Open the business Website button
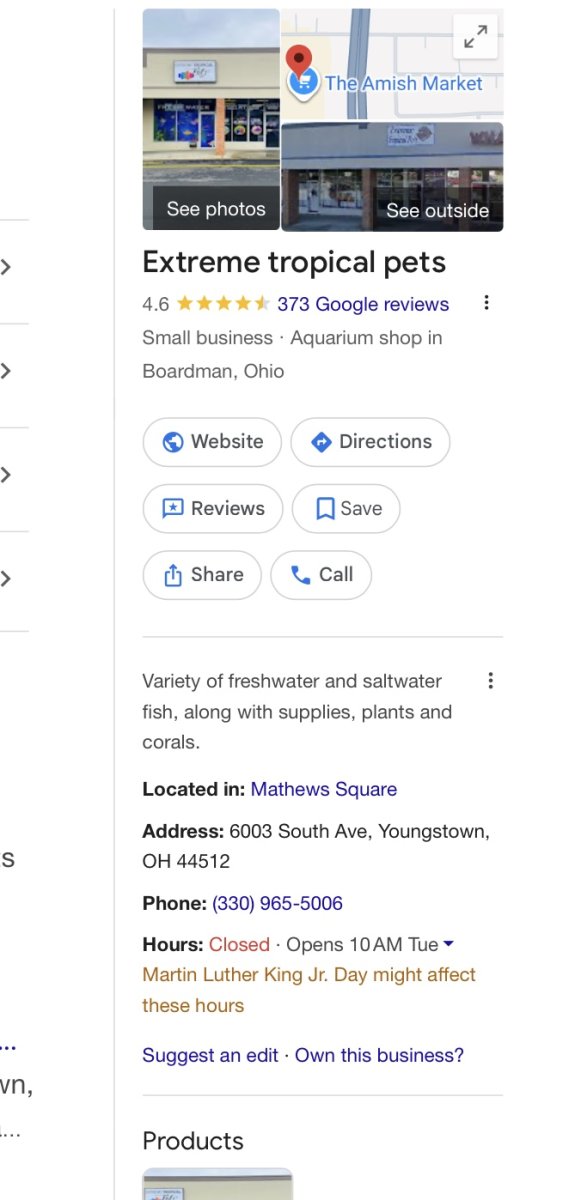The width and height of the screenshot is (575, 1200). click(212, 442)
